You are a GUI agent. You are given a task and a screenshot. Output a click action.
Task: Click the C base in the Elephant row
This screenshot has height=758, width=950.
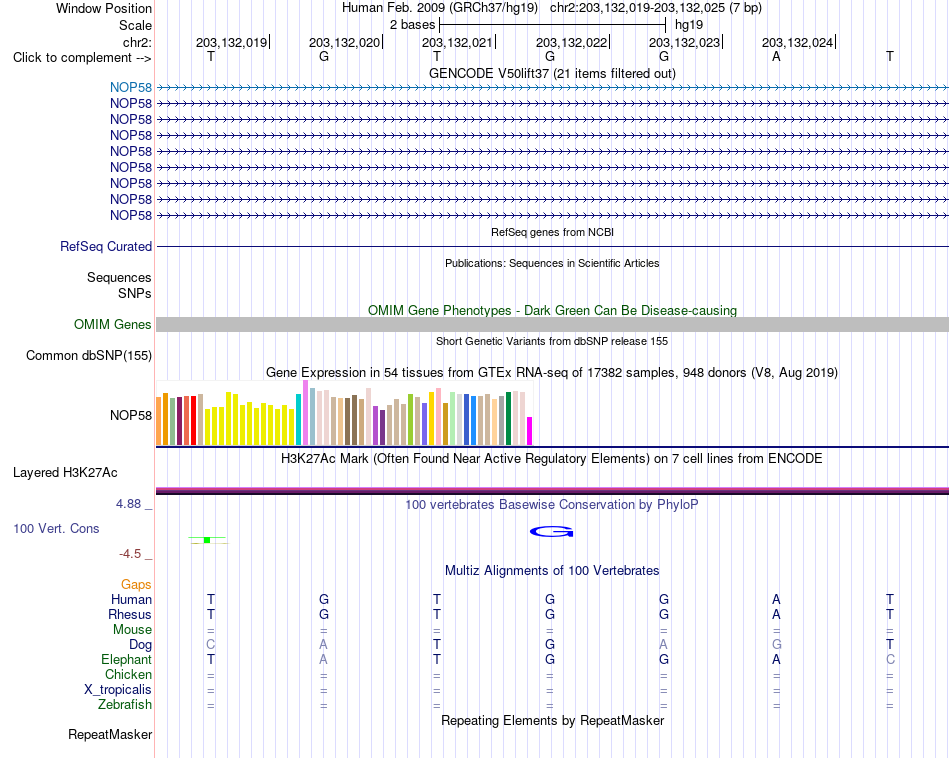[890, 659]
